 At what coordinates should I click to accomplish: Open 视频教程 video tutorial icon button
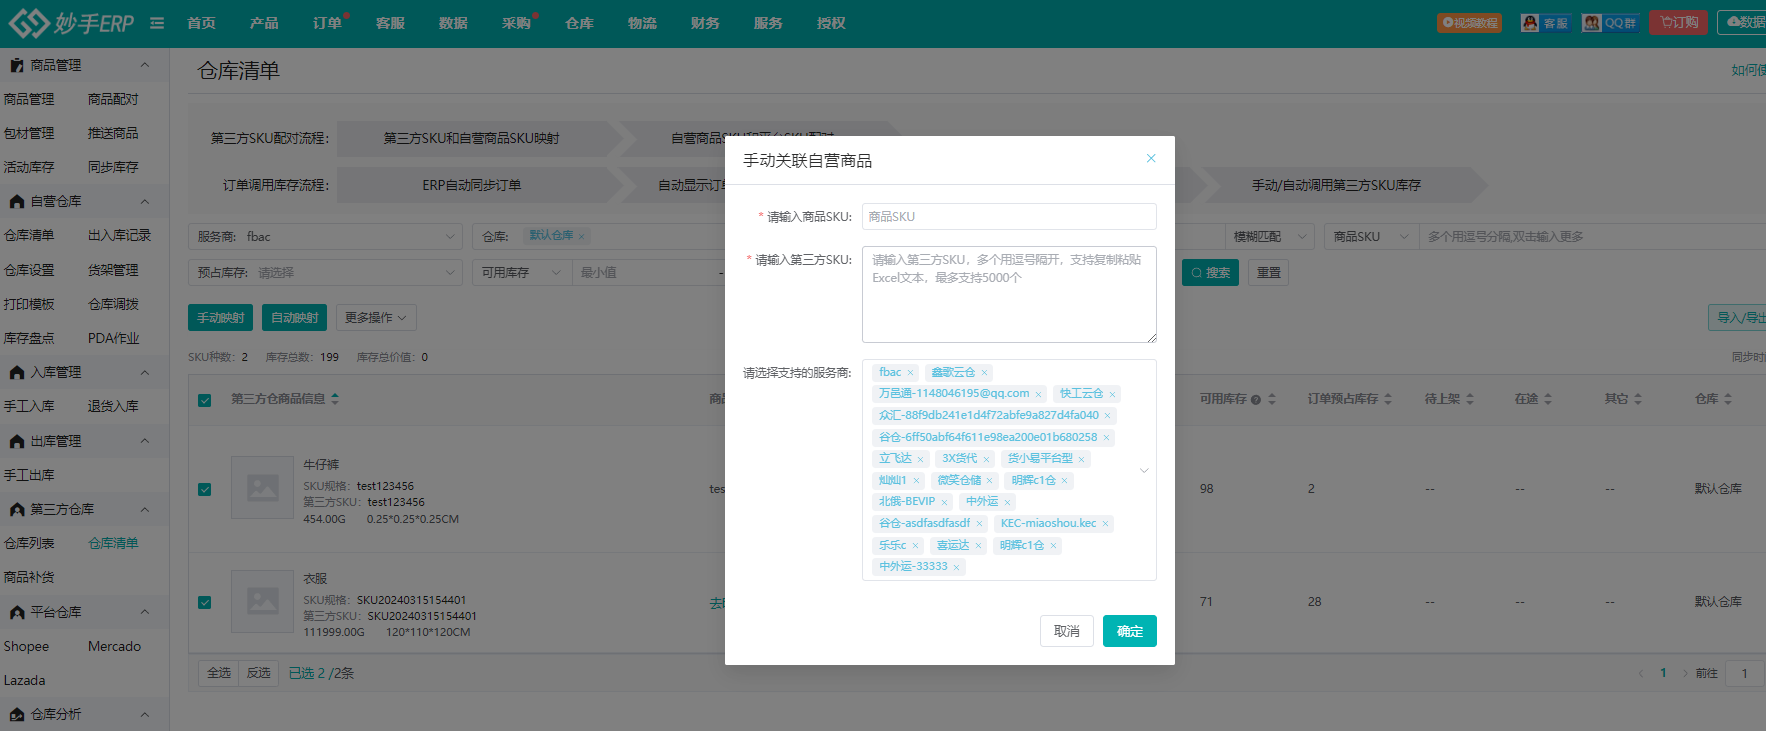[1469, 23]
